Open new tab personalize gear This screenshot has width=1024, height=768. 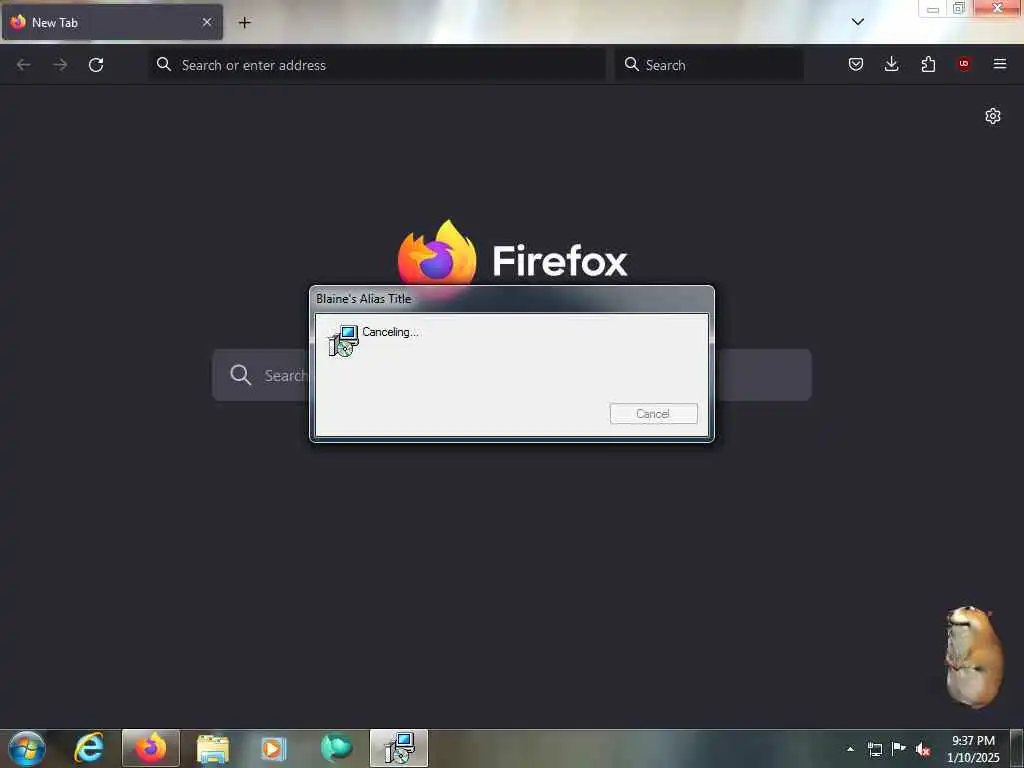pos(993,116)
